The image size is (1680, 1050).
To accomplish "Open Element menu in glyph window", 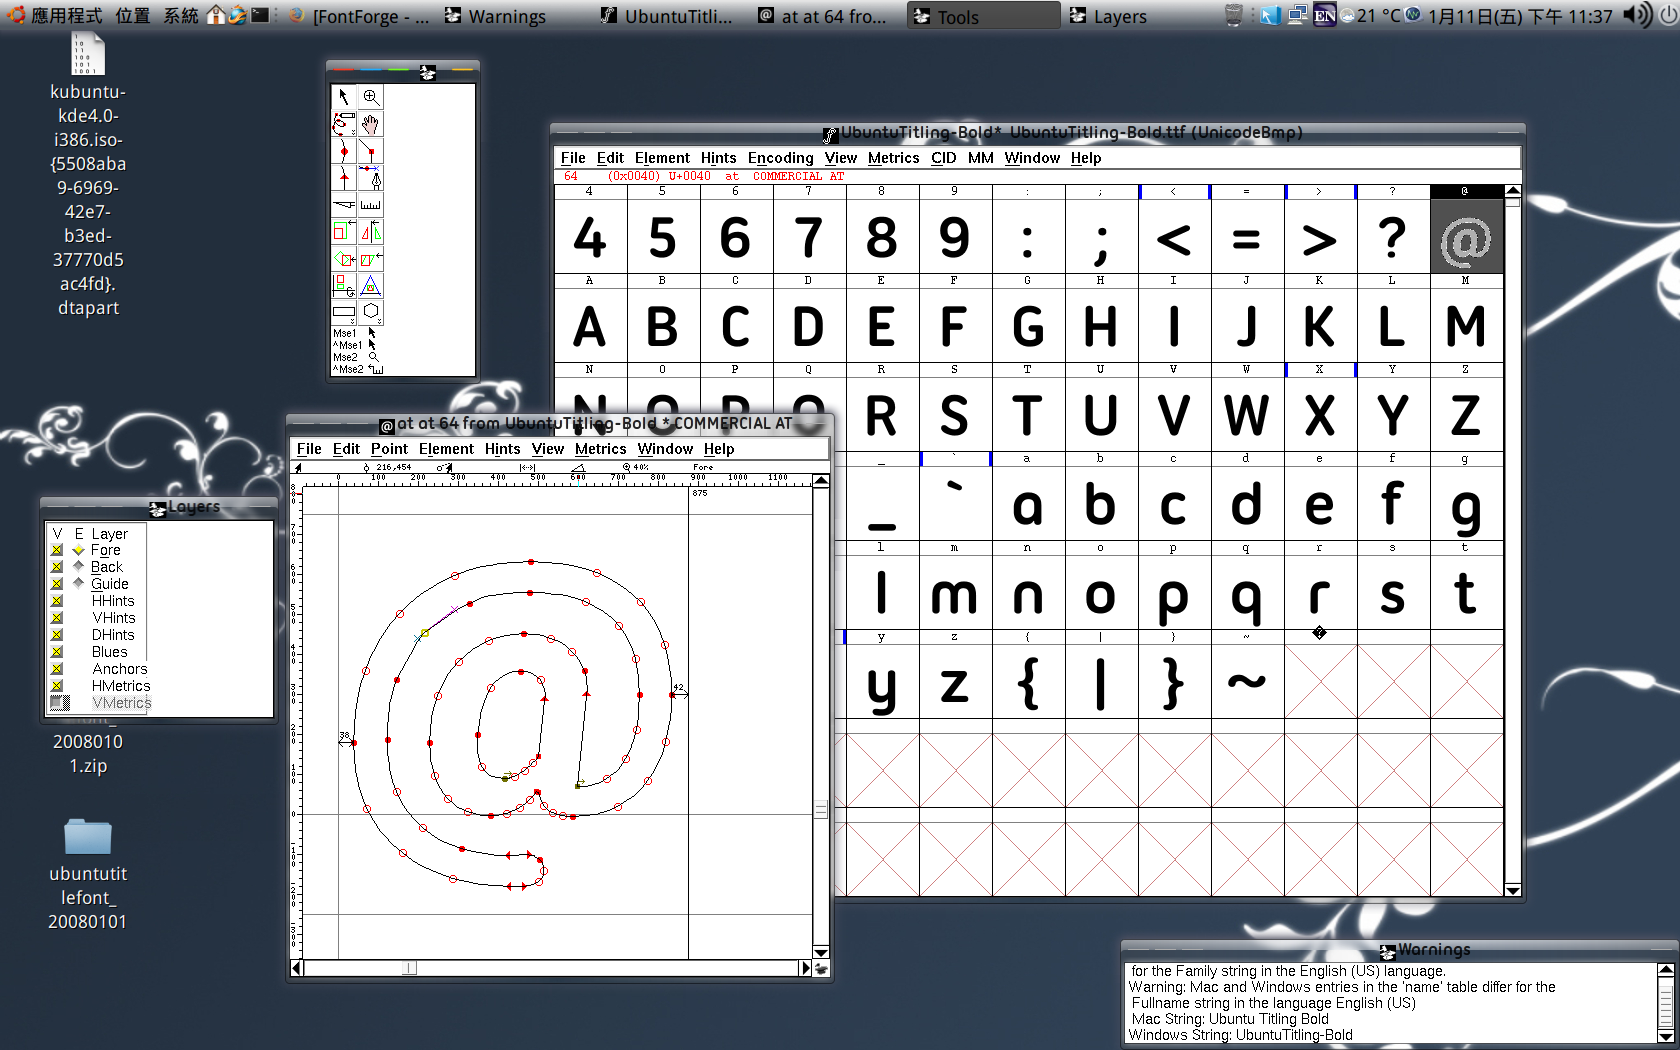I will coord(446,449).
